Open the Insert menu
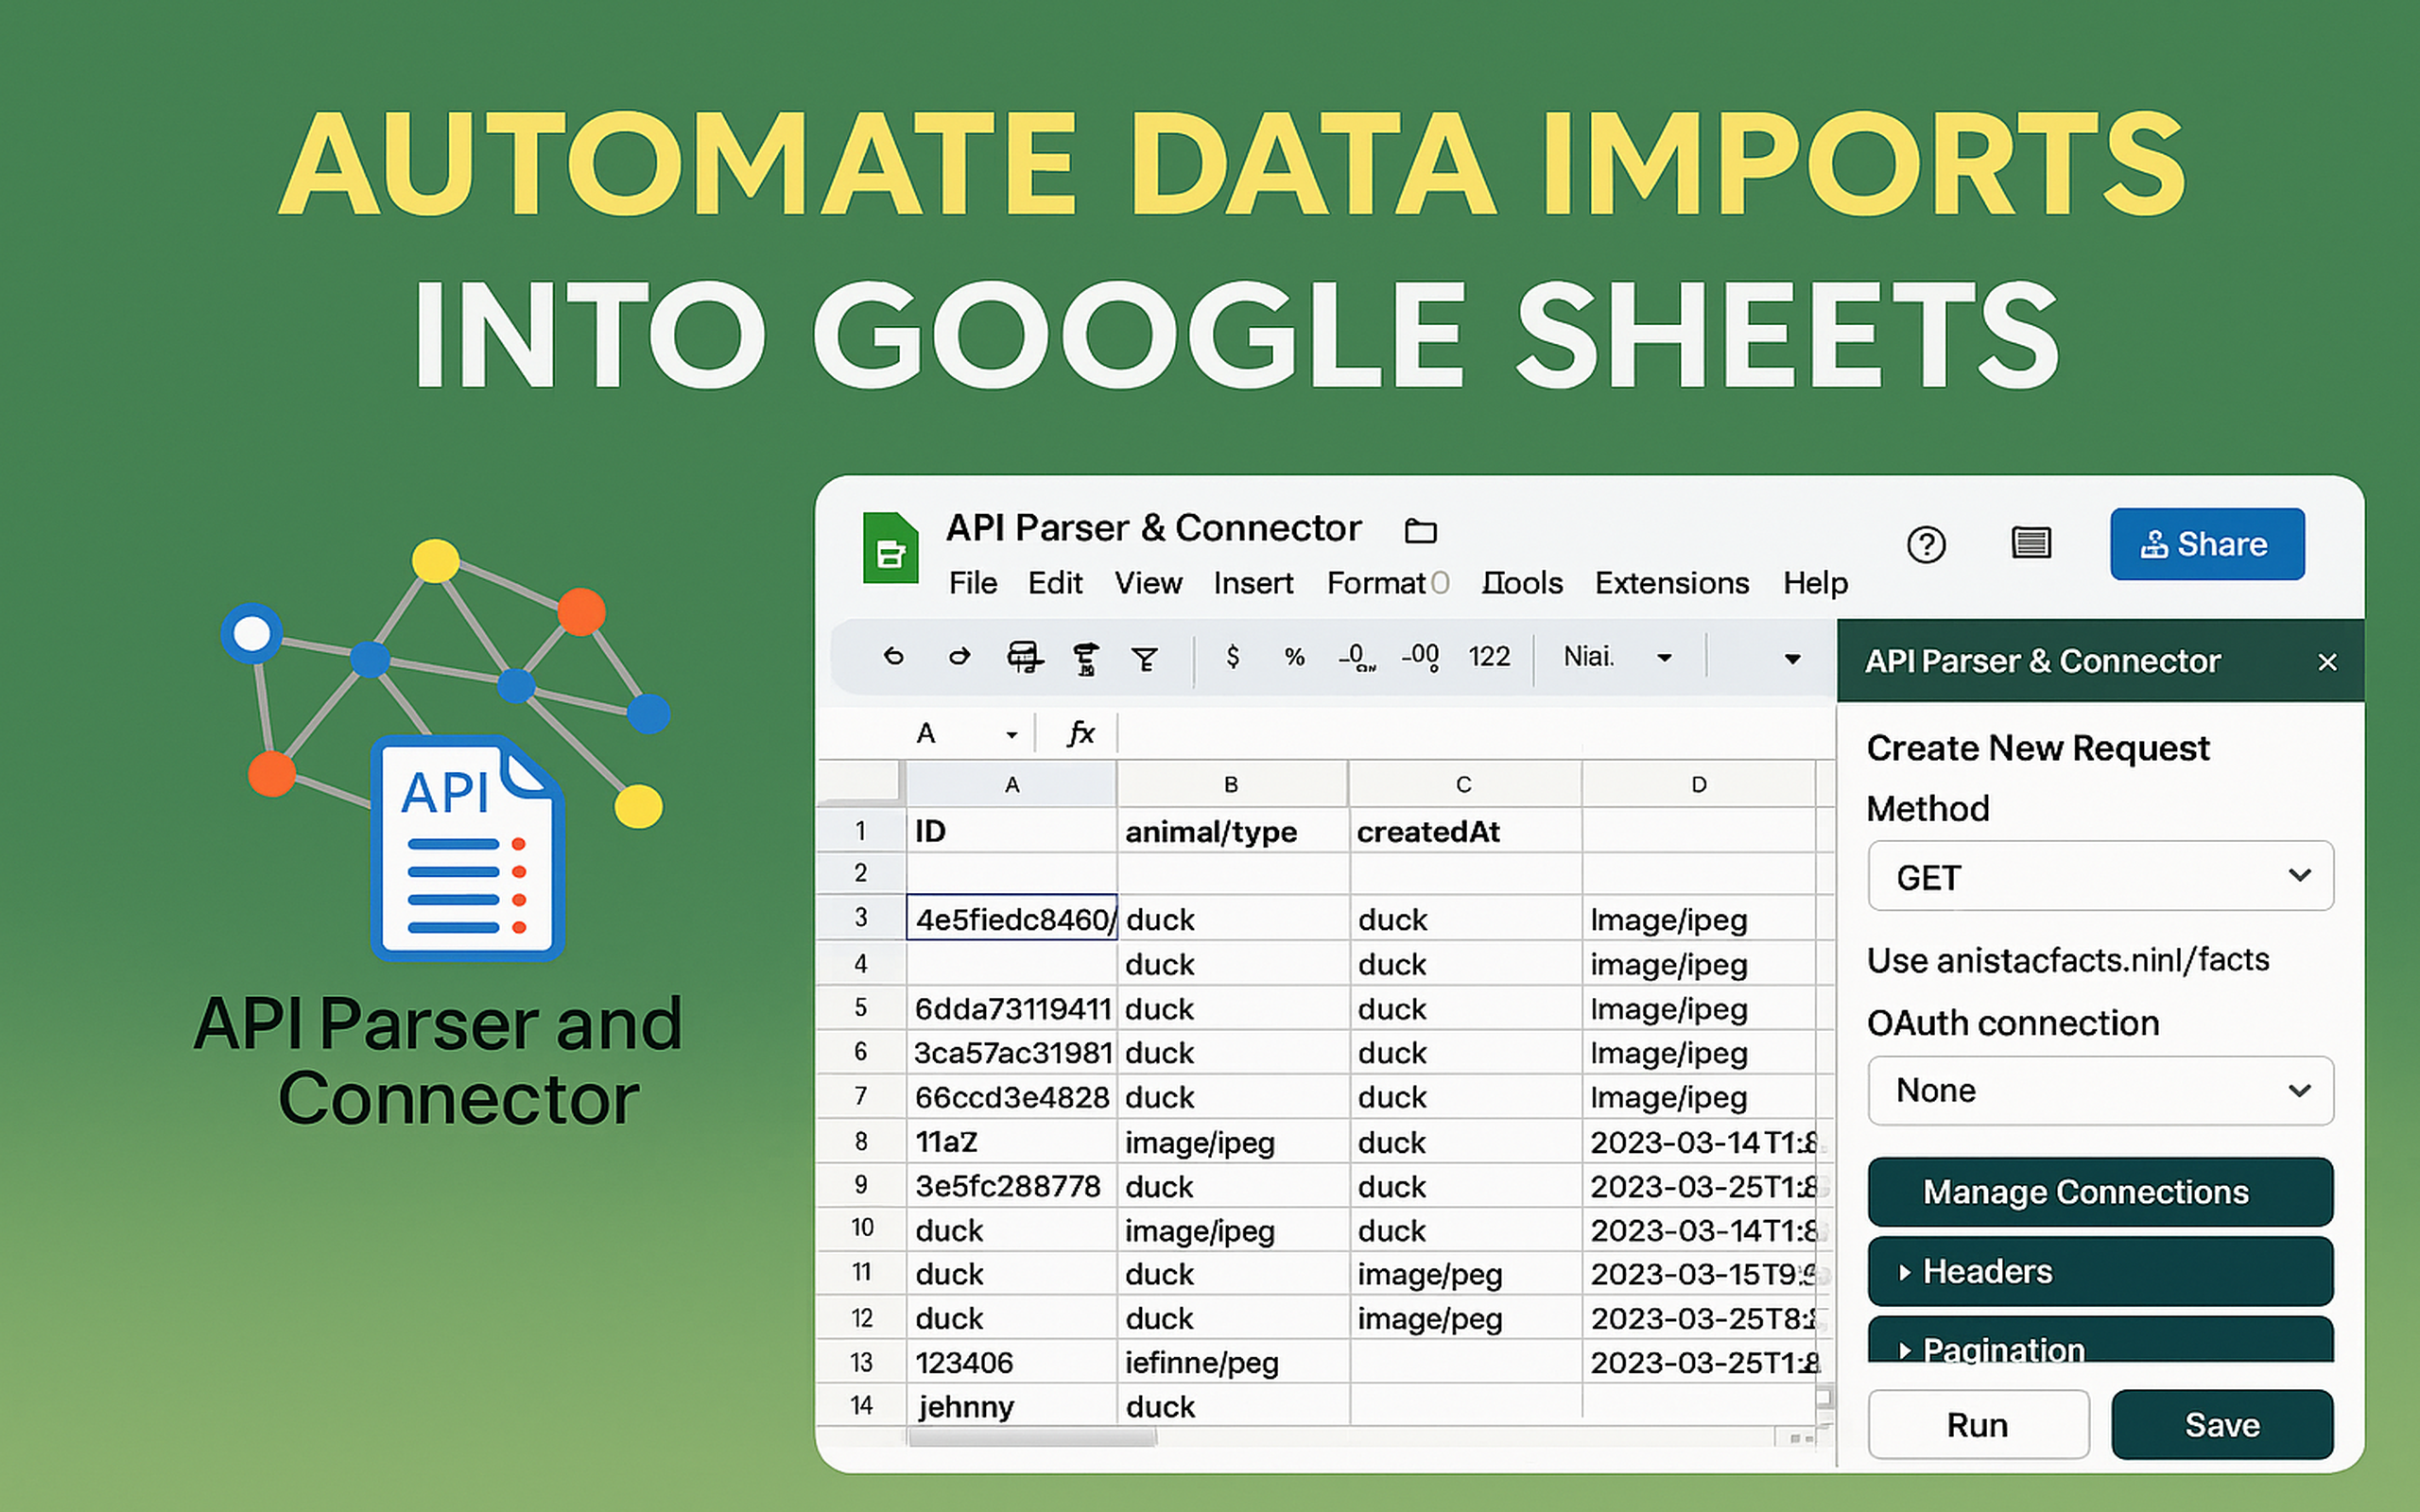 pyautogui.click(x=1253, y=583)
